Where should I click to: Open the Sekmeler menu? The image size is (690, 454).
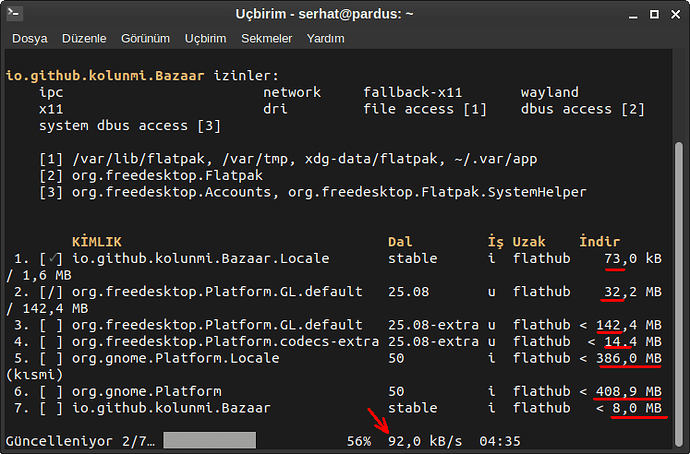coord(266,39)
